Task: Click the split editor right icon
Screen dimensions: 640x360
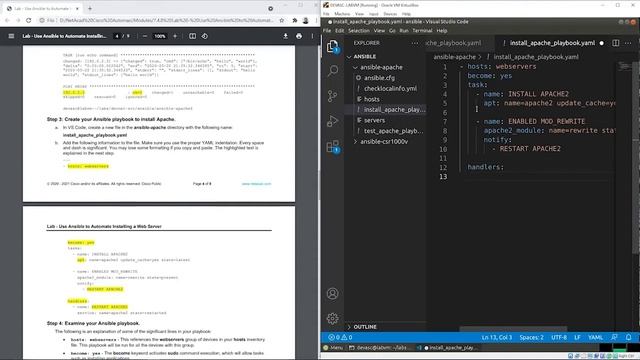Action: coord(615,43)
